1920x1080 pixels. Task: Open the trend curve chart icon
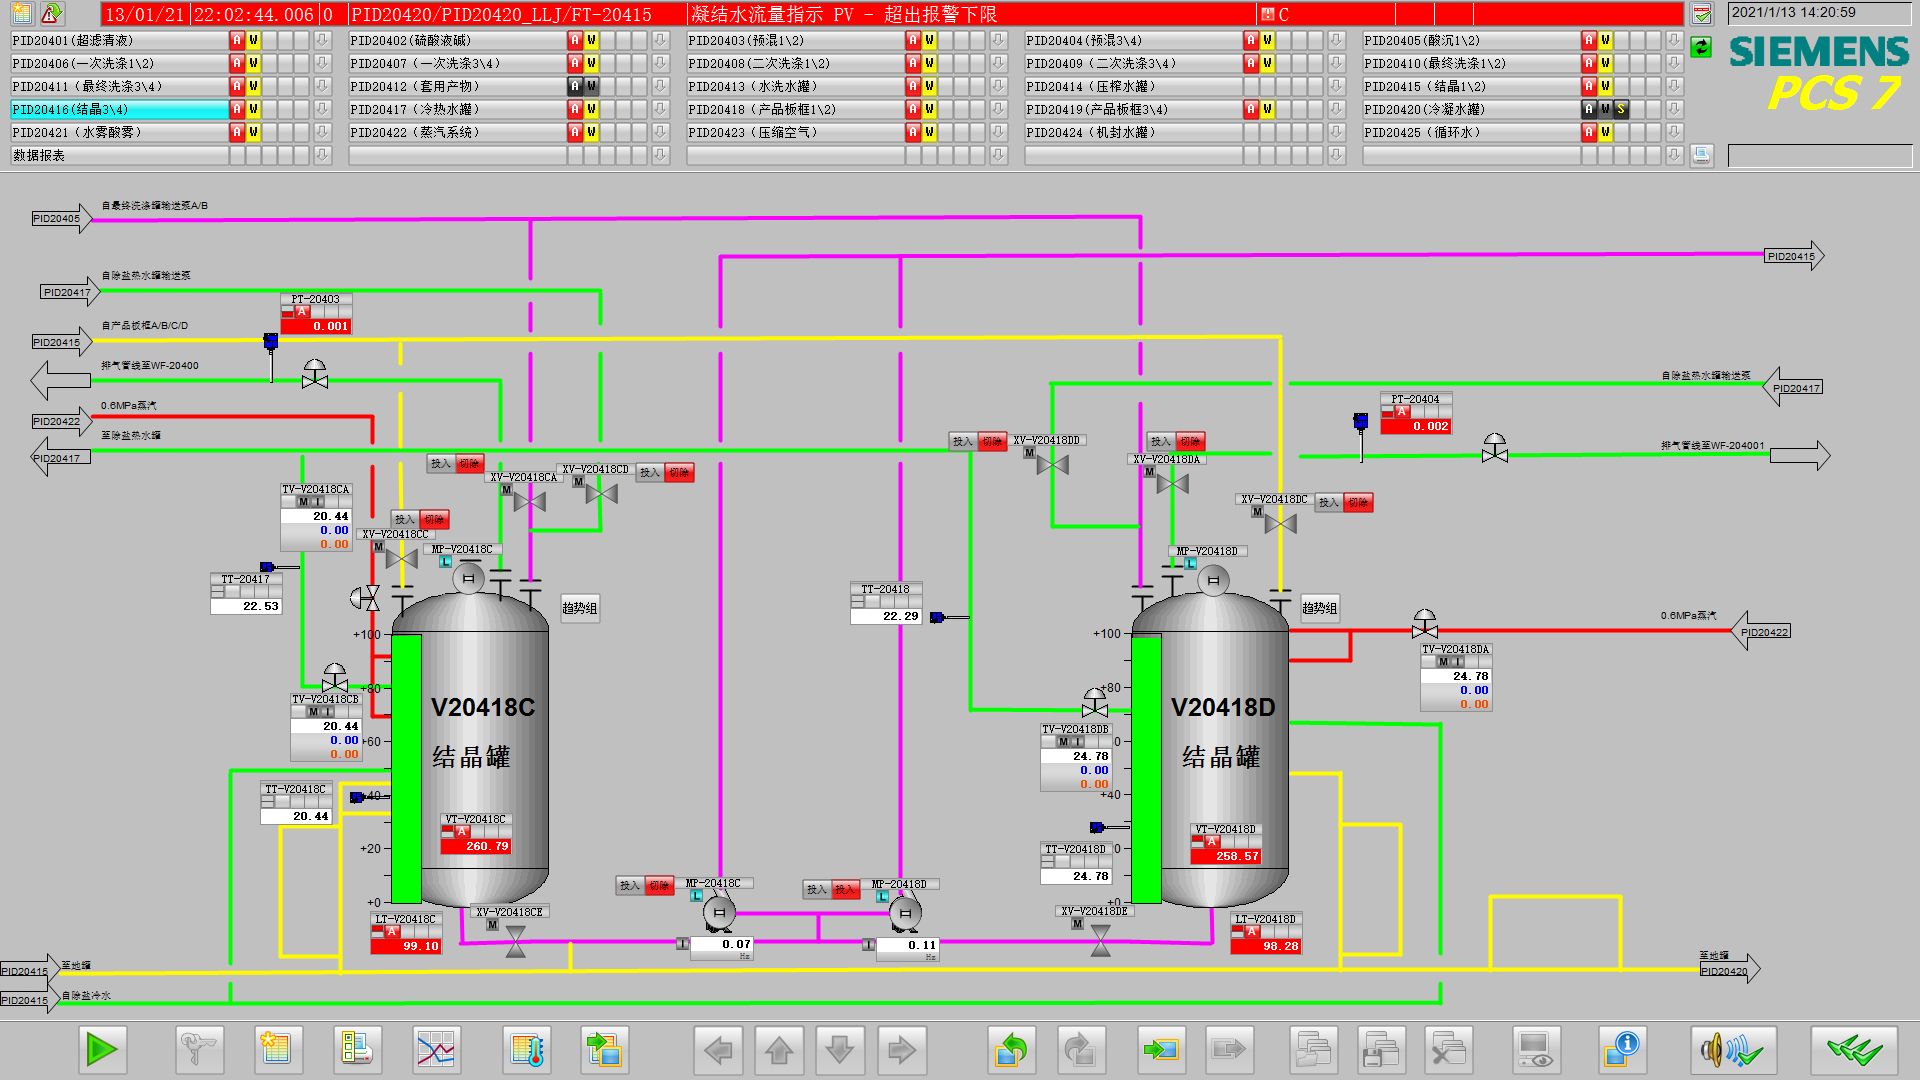(436, 1050)
